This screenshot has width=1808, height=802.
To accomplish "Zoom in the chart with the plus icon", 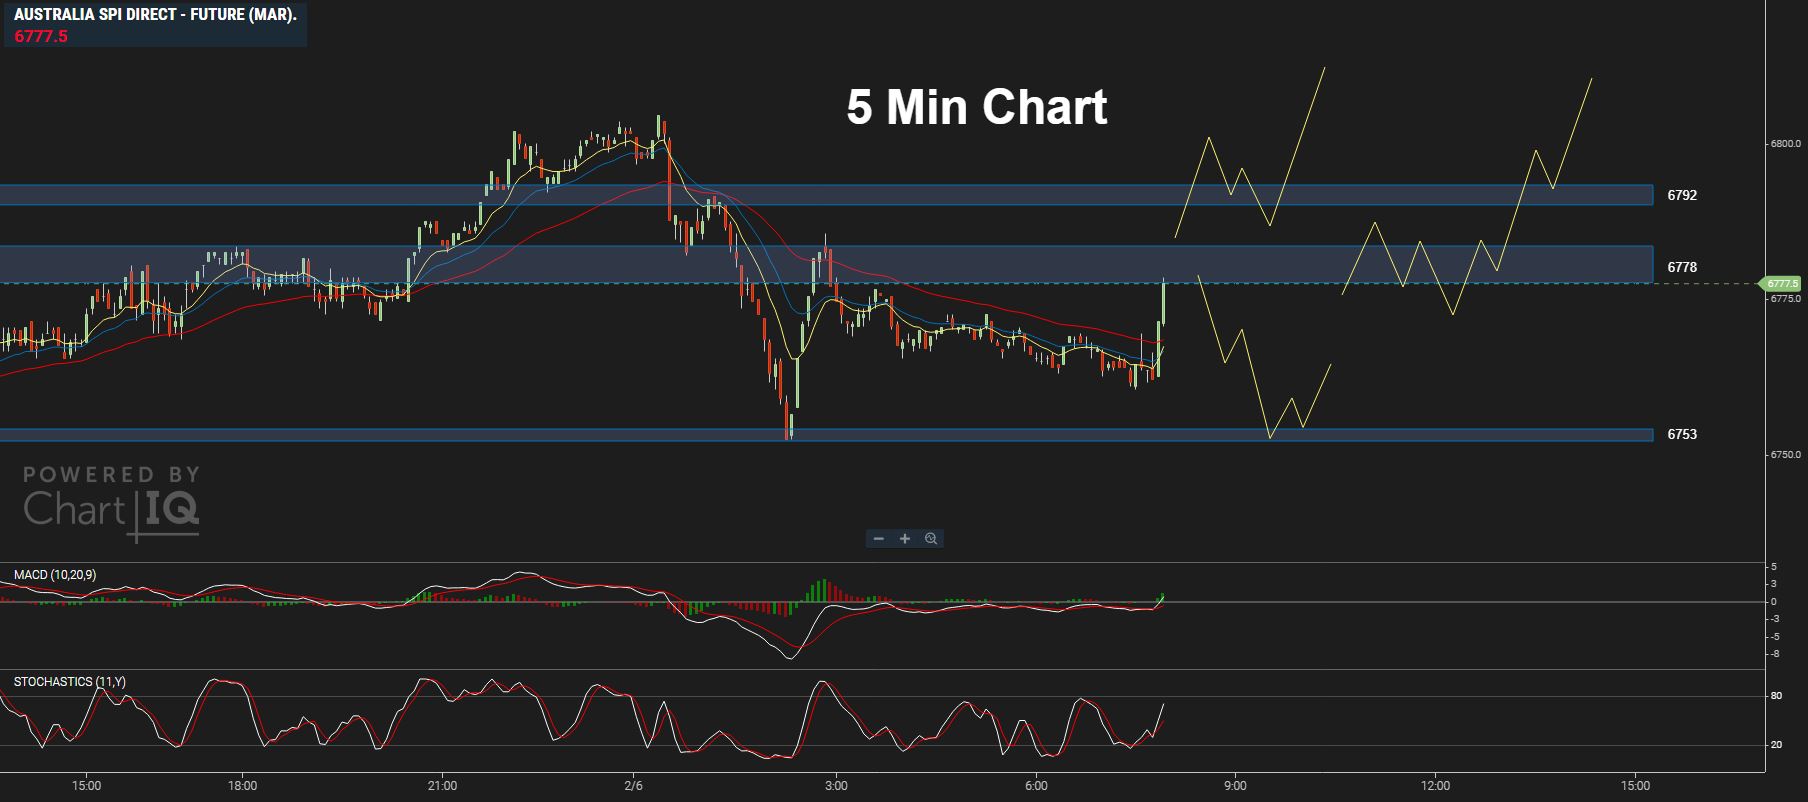I will (905, 539).
